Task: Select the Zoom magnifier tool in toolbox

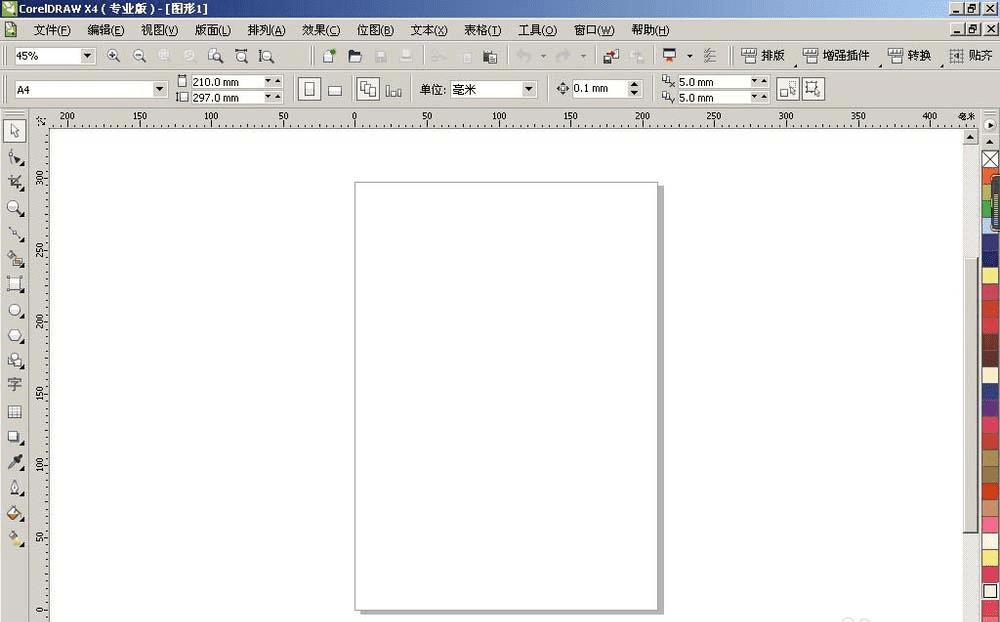Action: [15, 208]
